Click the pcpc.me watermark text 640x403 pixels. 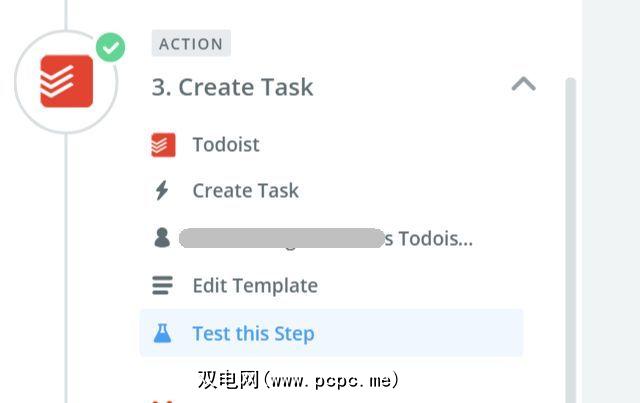(298, 380)
